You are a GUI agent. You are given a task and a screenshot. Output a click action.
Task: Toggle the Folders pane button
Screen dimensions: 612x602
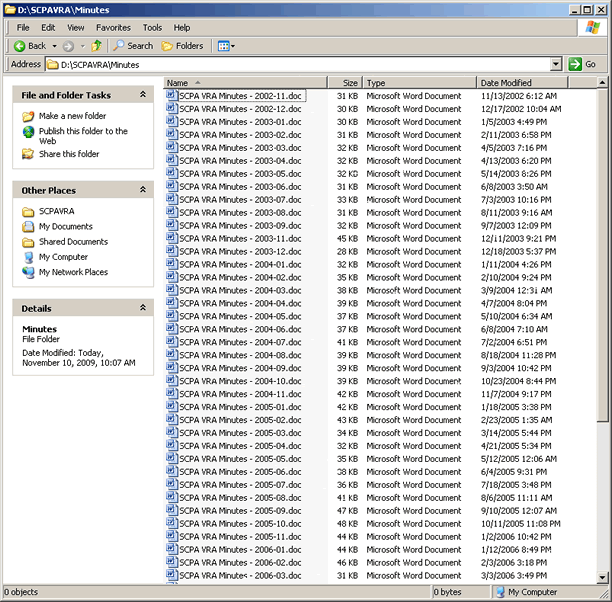[183, 46]
